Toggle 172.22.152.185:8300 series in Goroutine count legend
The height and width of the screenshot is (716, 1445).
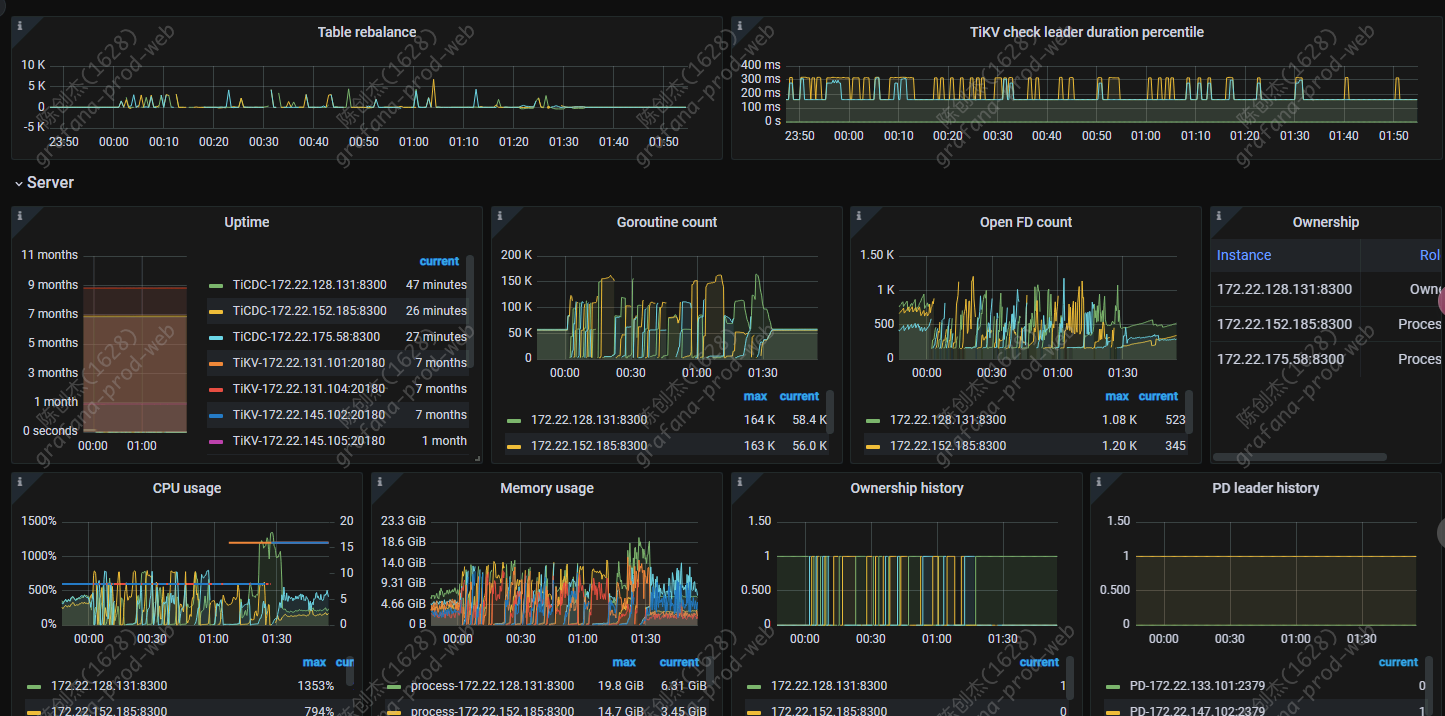click(x=589, y=446)
